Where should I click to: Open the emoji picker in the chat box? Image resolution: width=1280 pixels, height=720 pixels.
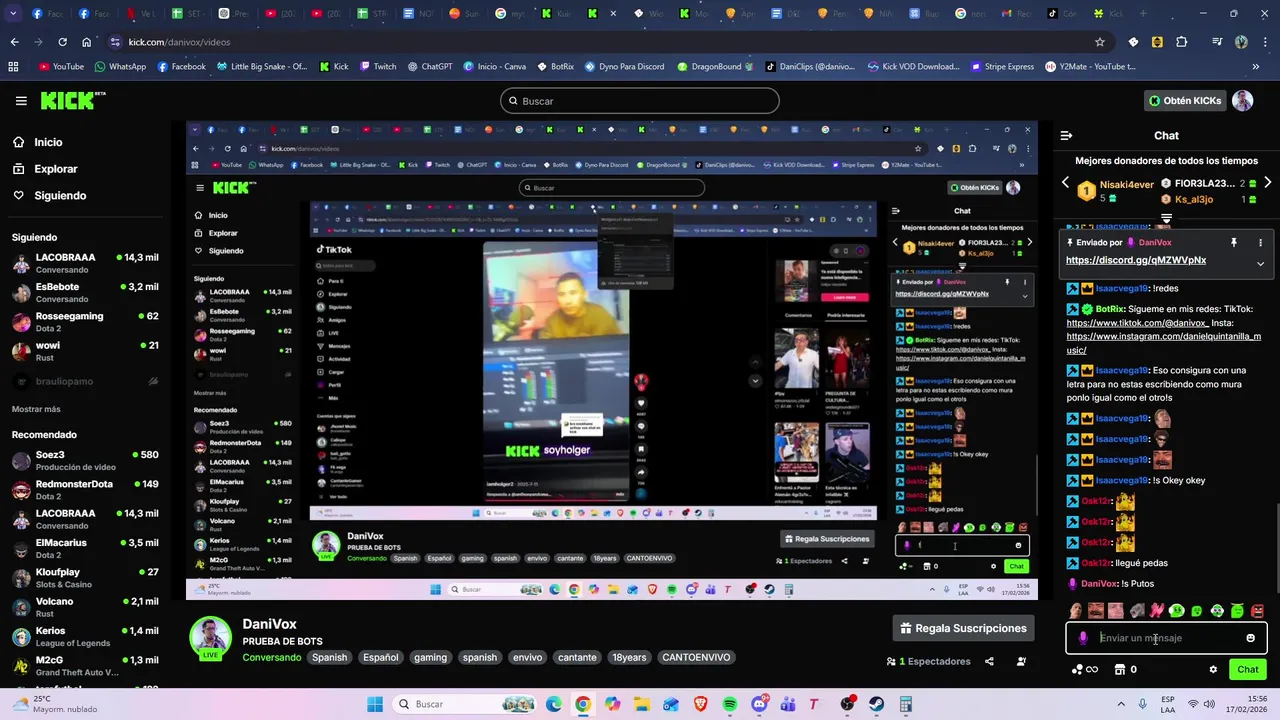tap(1250, 638)
